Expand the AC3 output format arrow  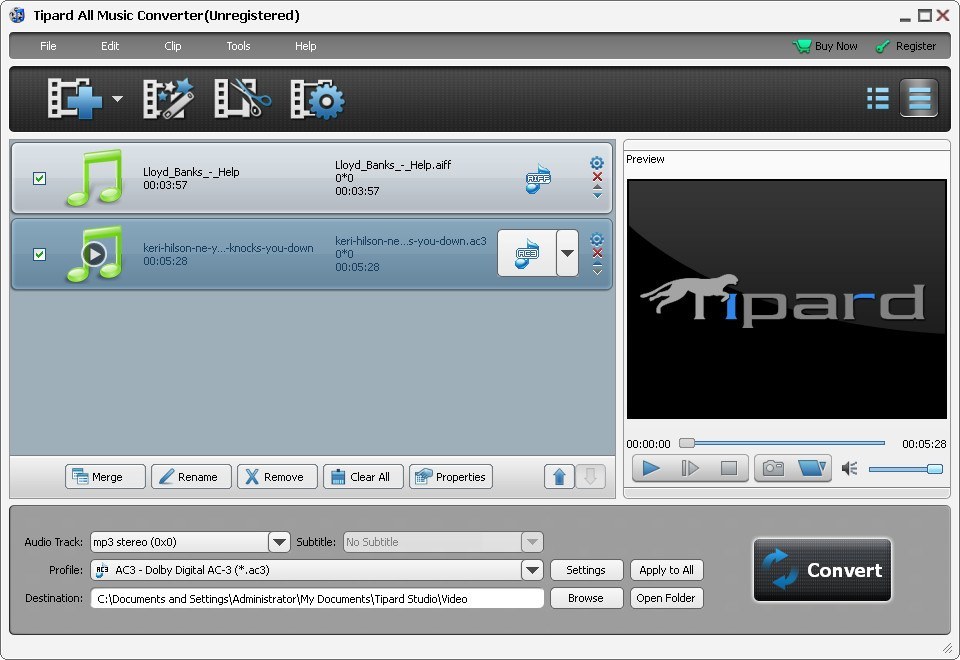click(x=567, y=253)
